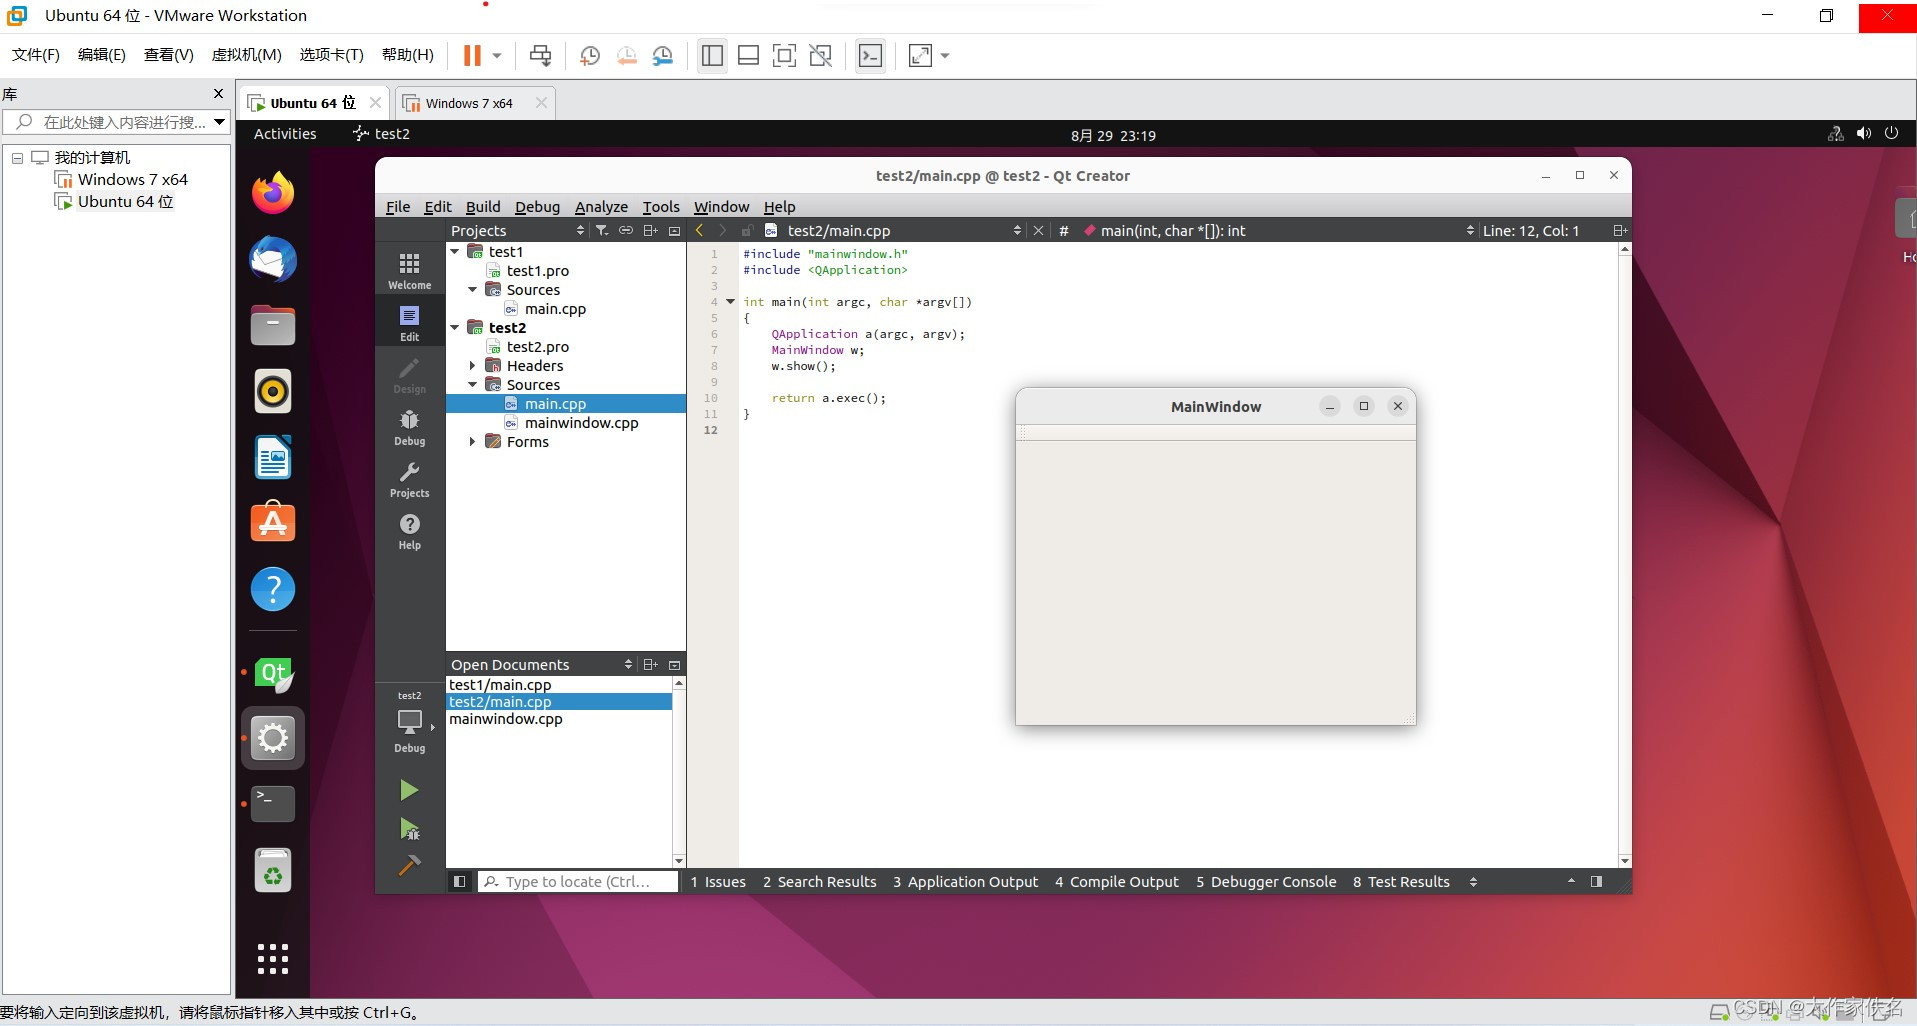Open the Debug mode in sidebar
This screenshot has width=1917, height=1026.
(x=409, y=427)
